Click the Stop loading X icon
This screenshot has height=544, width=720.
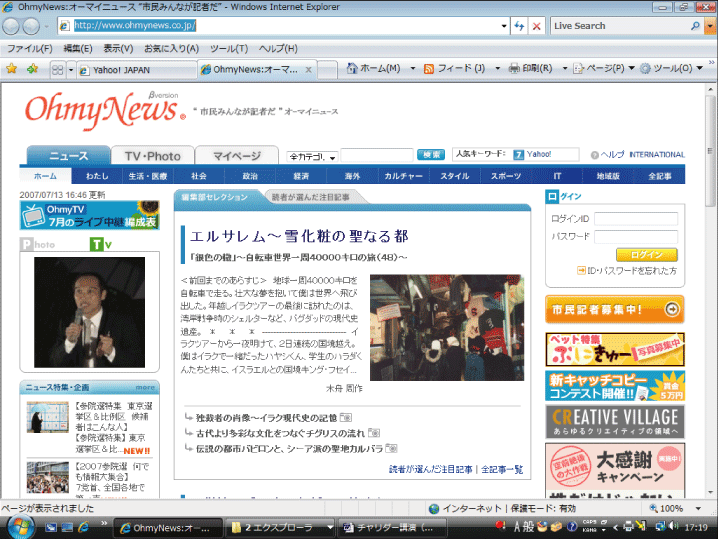click(537, 26)
